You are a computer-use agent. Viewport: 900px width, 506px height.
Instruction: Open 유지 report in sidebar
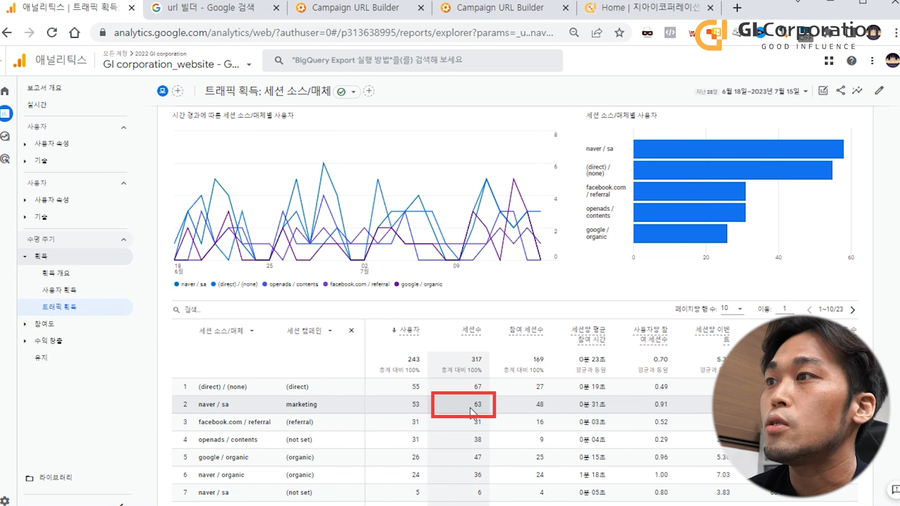tap(41, 357)
